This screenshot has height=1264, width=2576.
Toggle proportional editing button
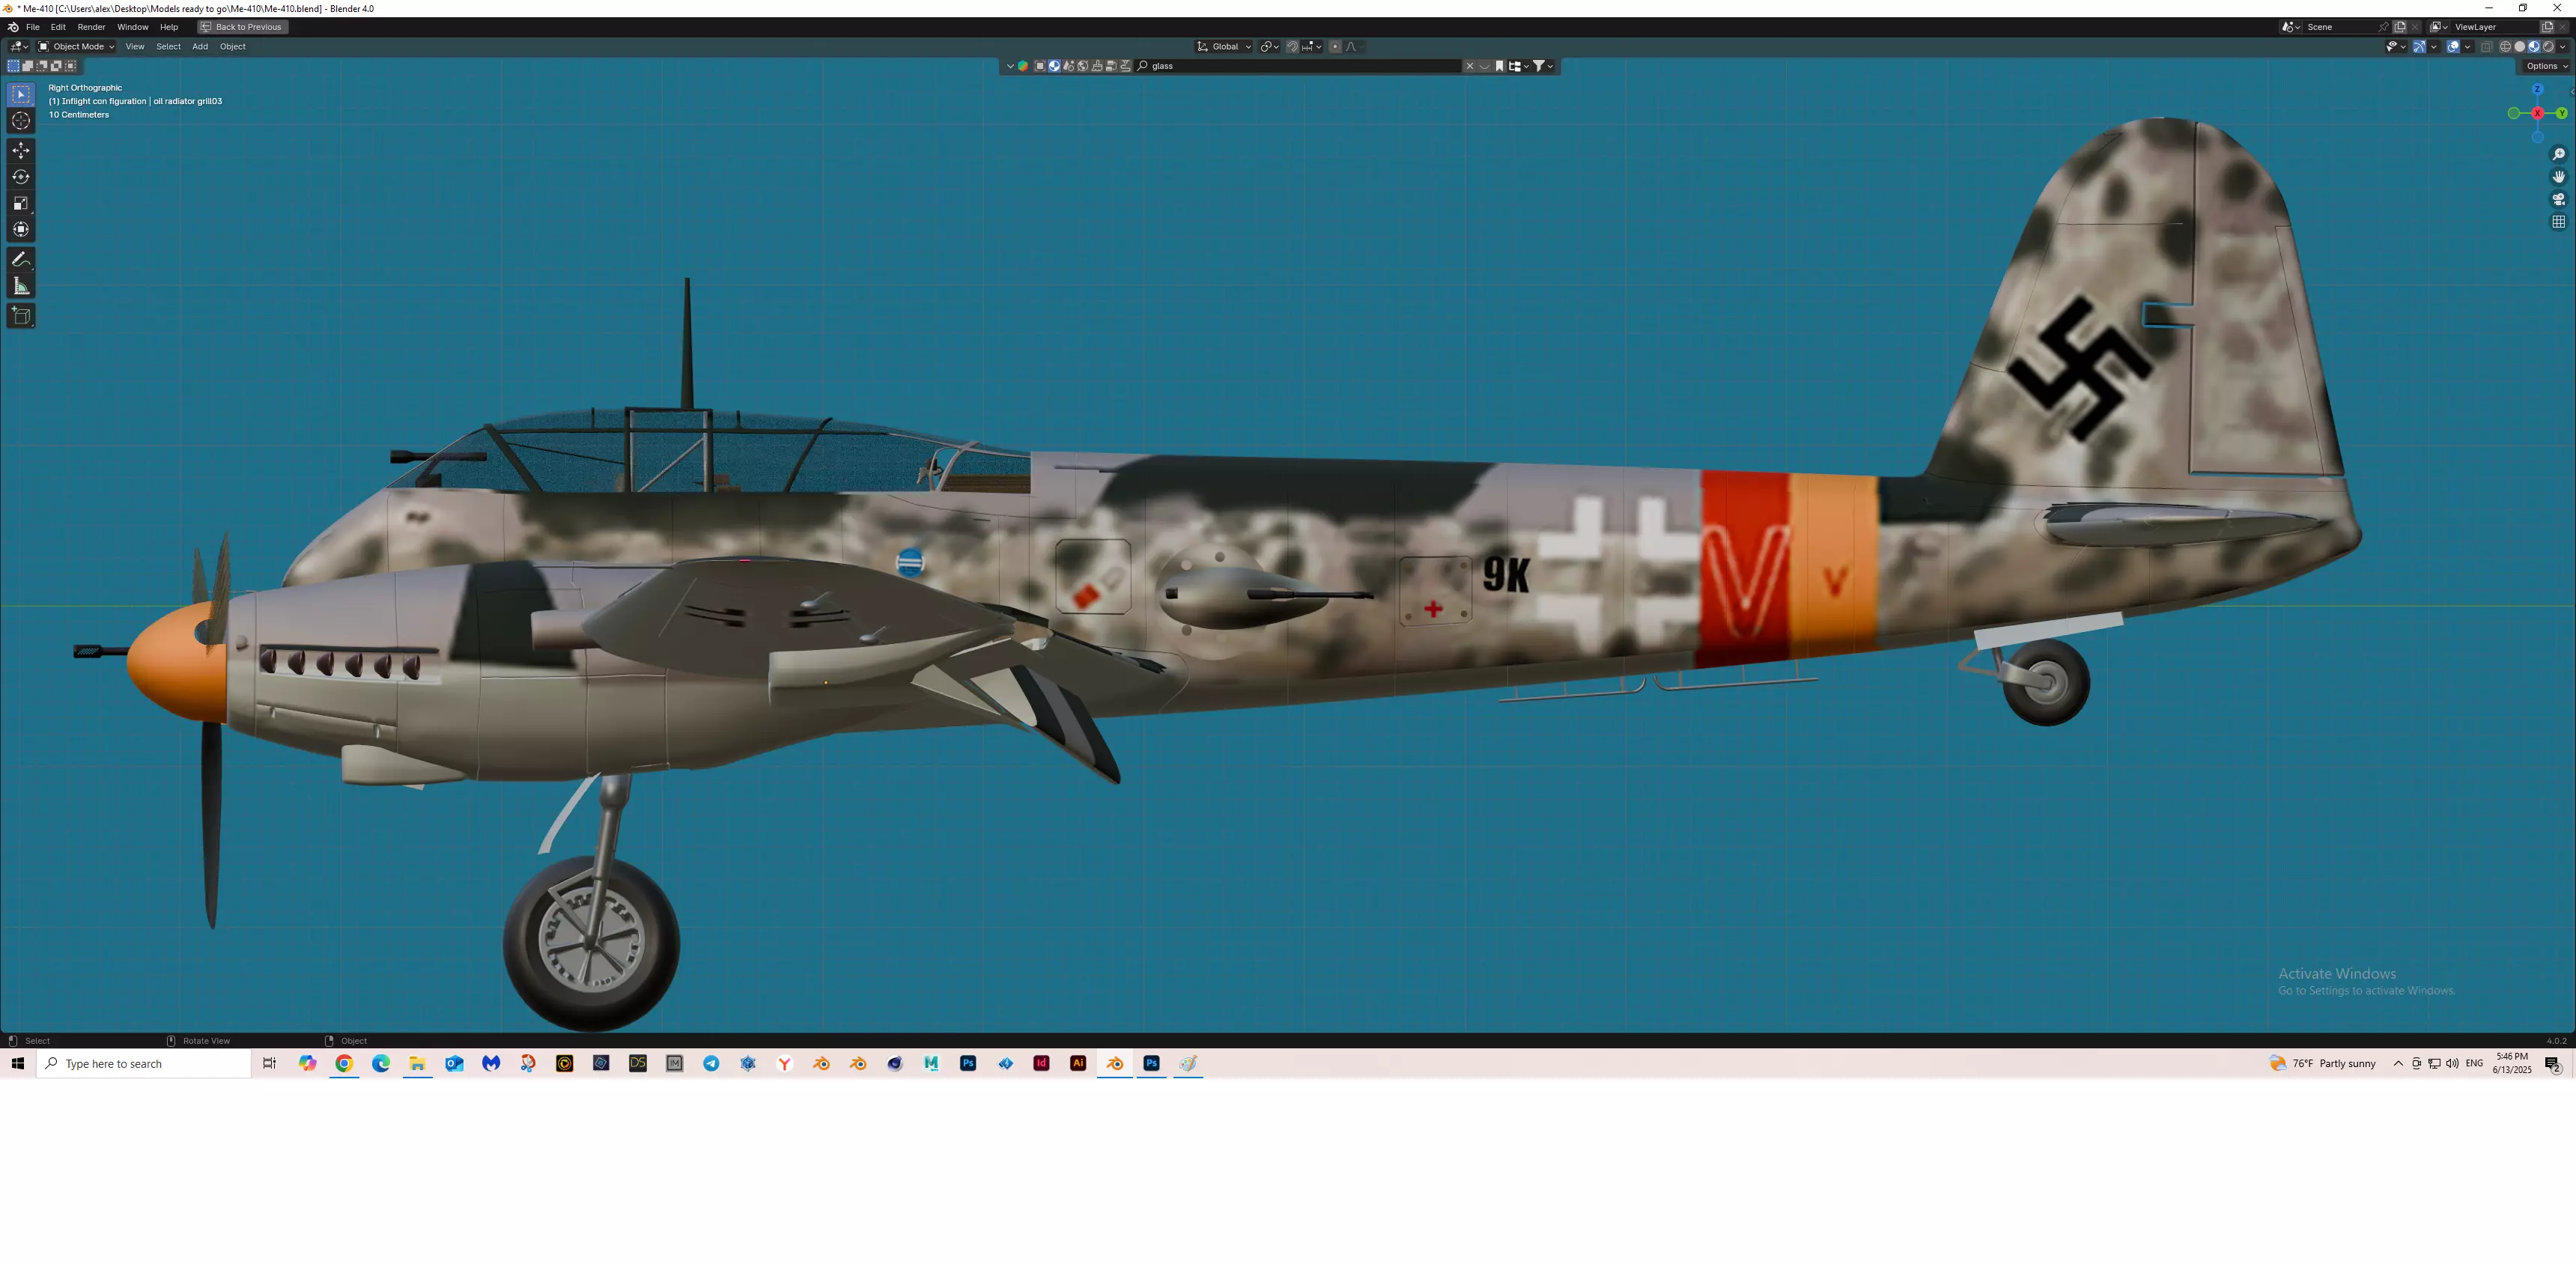click(1335, 46)
